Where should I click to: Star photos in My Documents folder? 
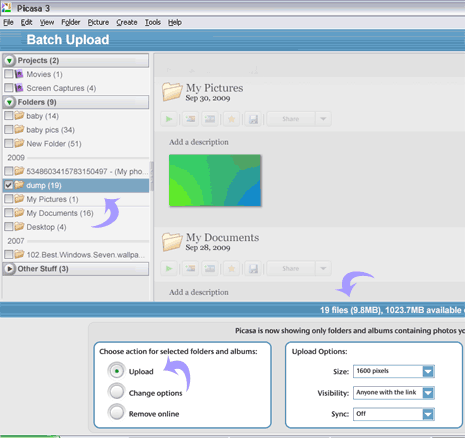click(x=231, y=269)
